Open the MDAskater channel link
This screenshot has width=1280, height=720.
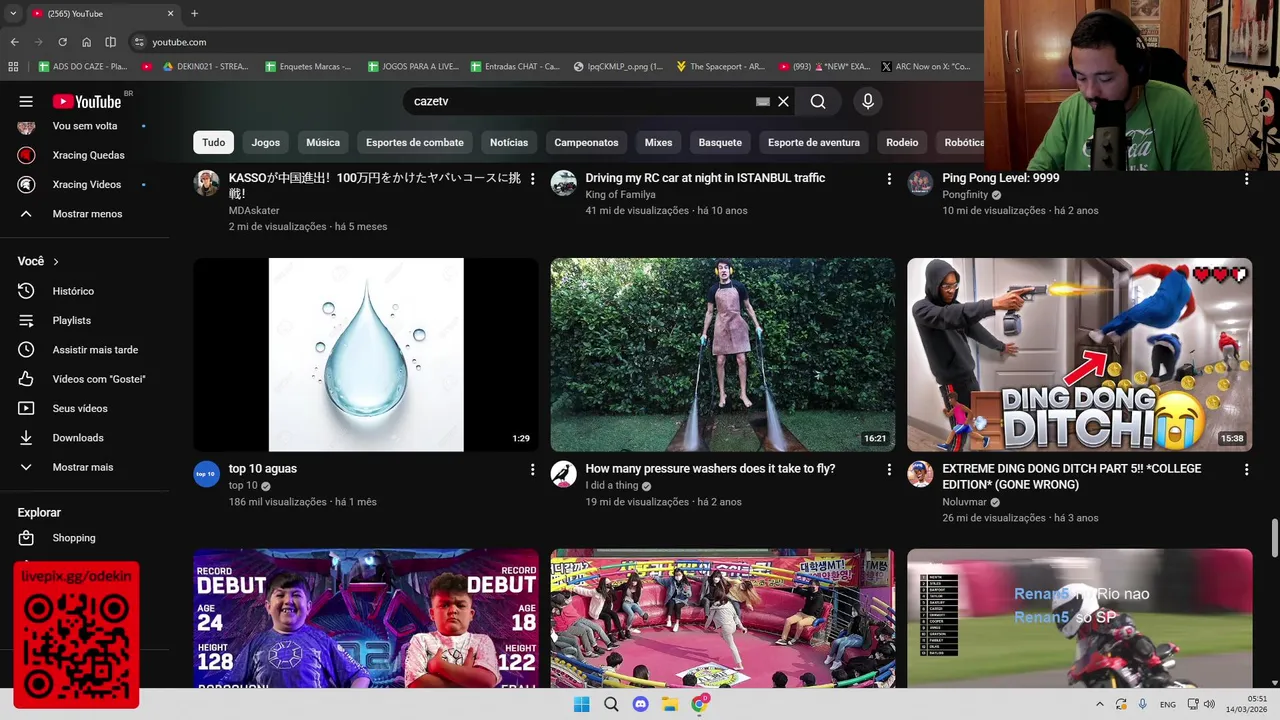pyautogui.click(x=254, y=211)
